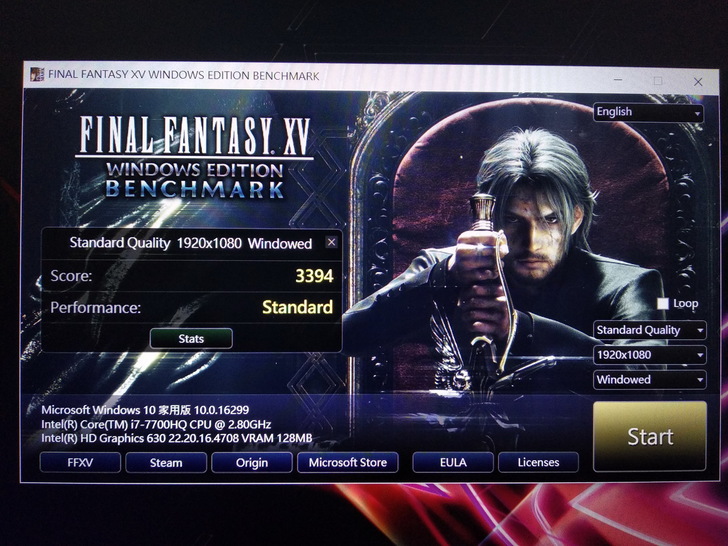
Task: Minimize the benchmark window
Action: click(x=618, y=80)
